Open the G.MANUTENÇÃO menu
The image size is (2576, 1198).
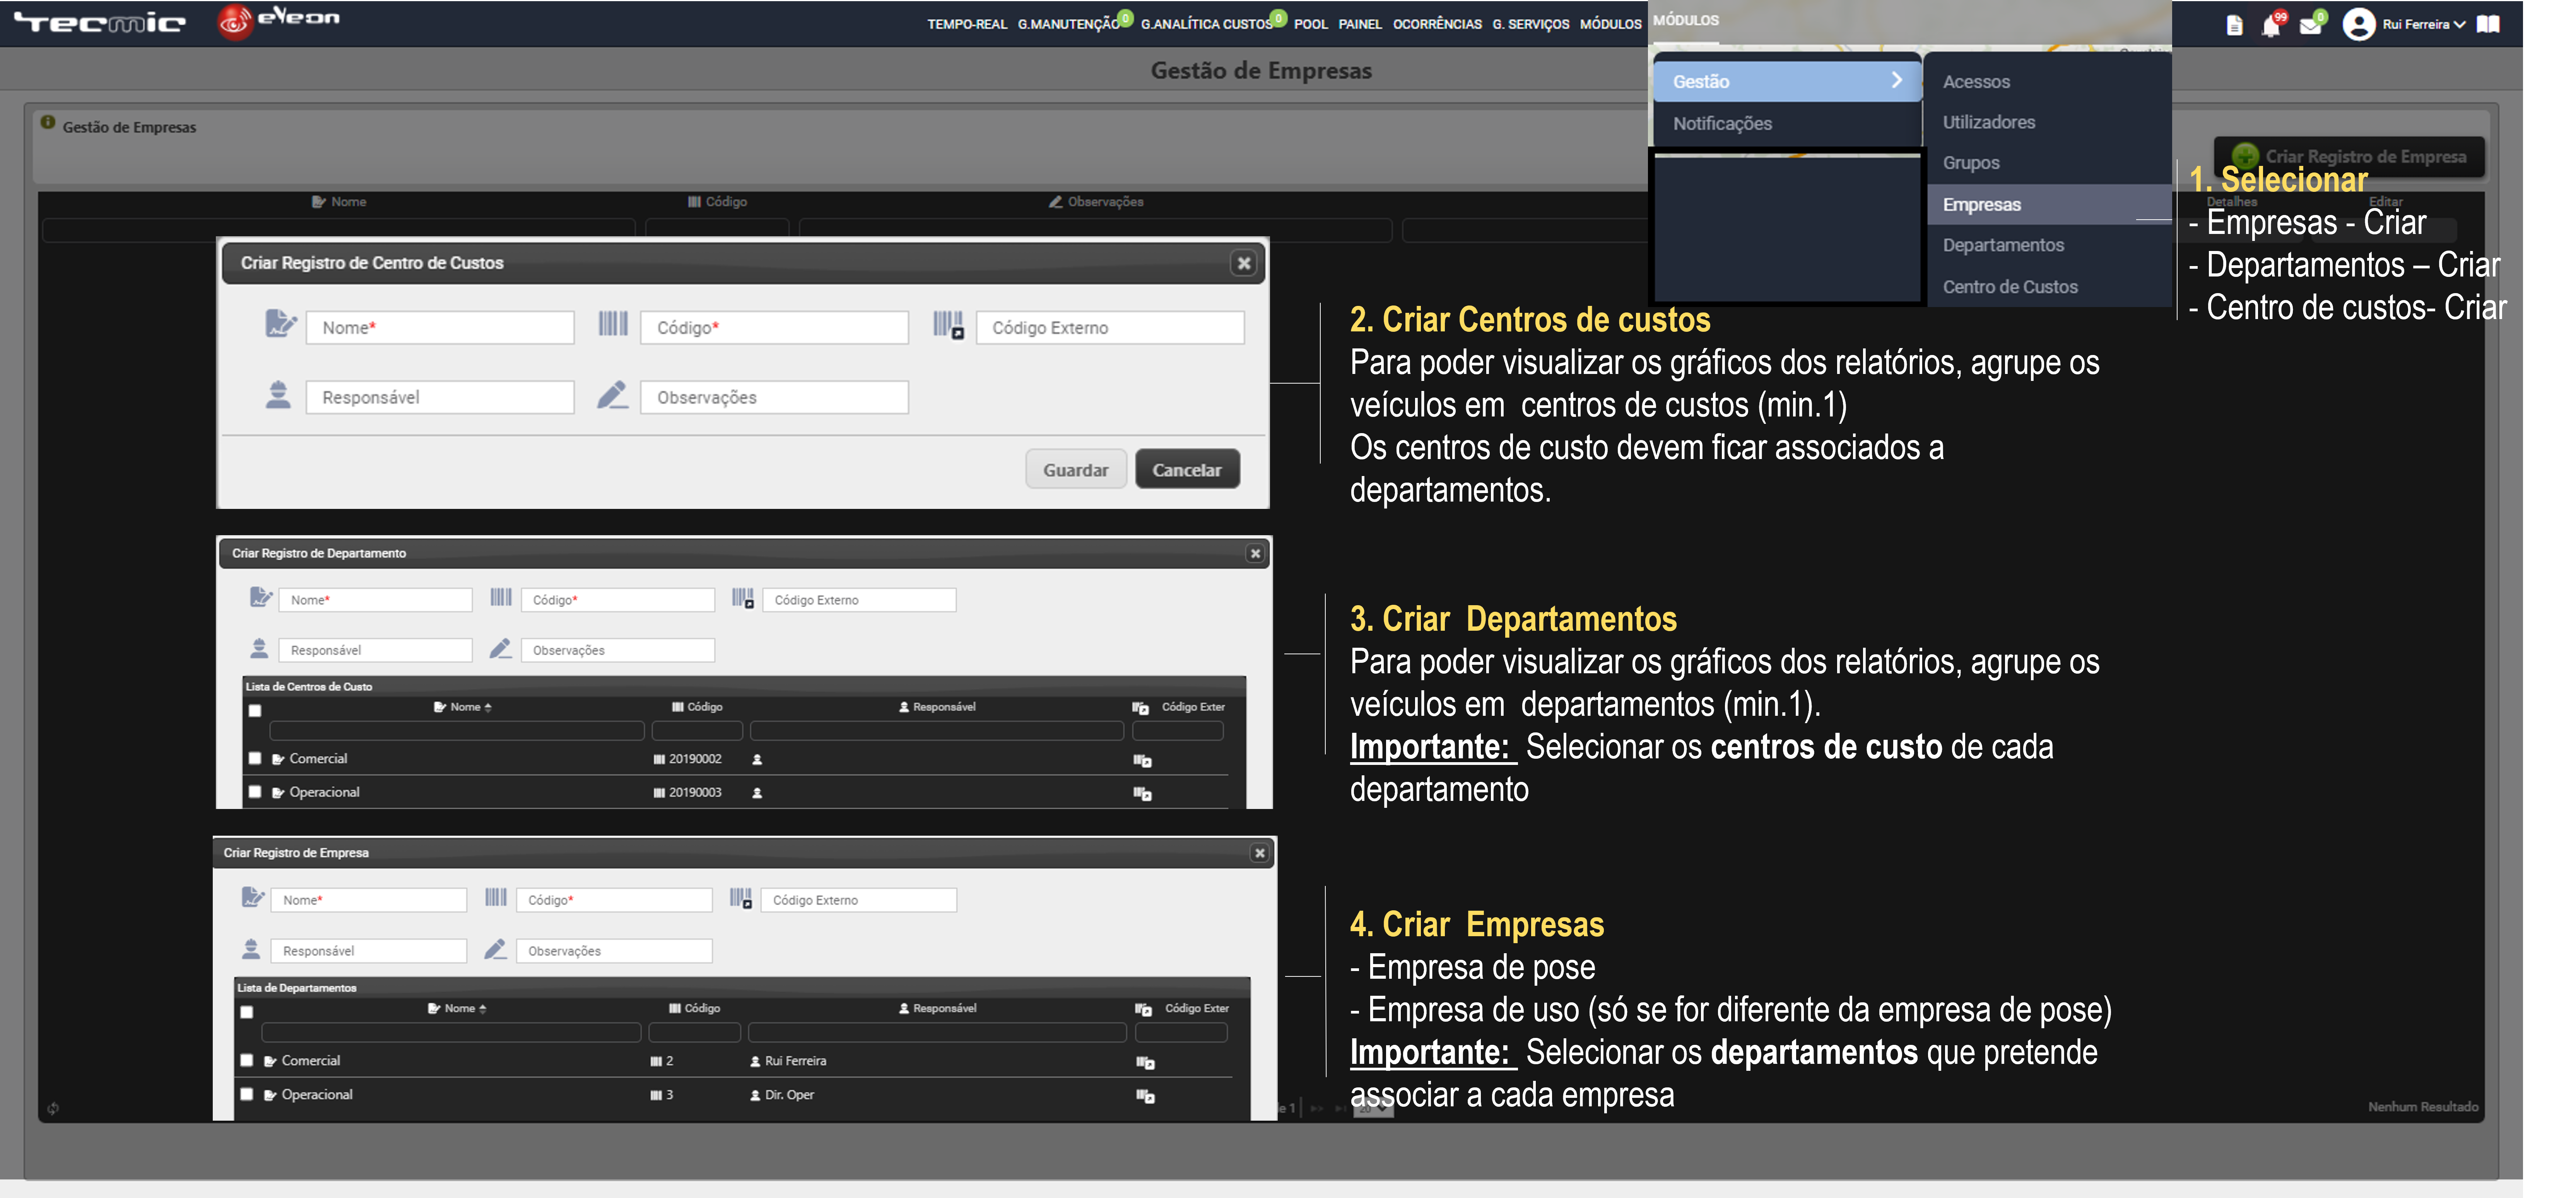click(x=1069, y=24)
